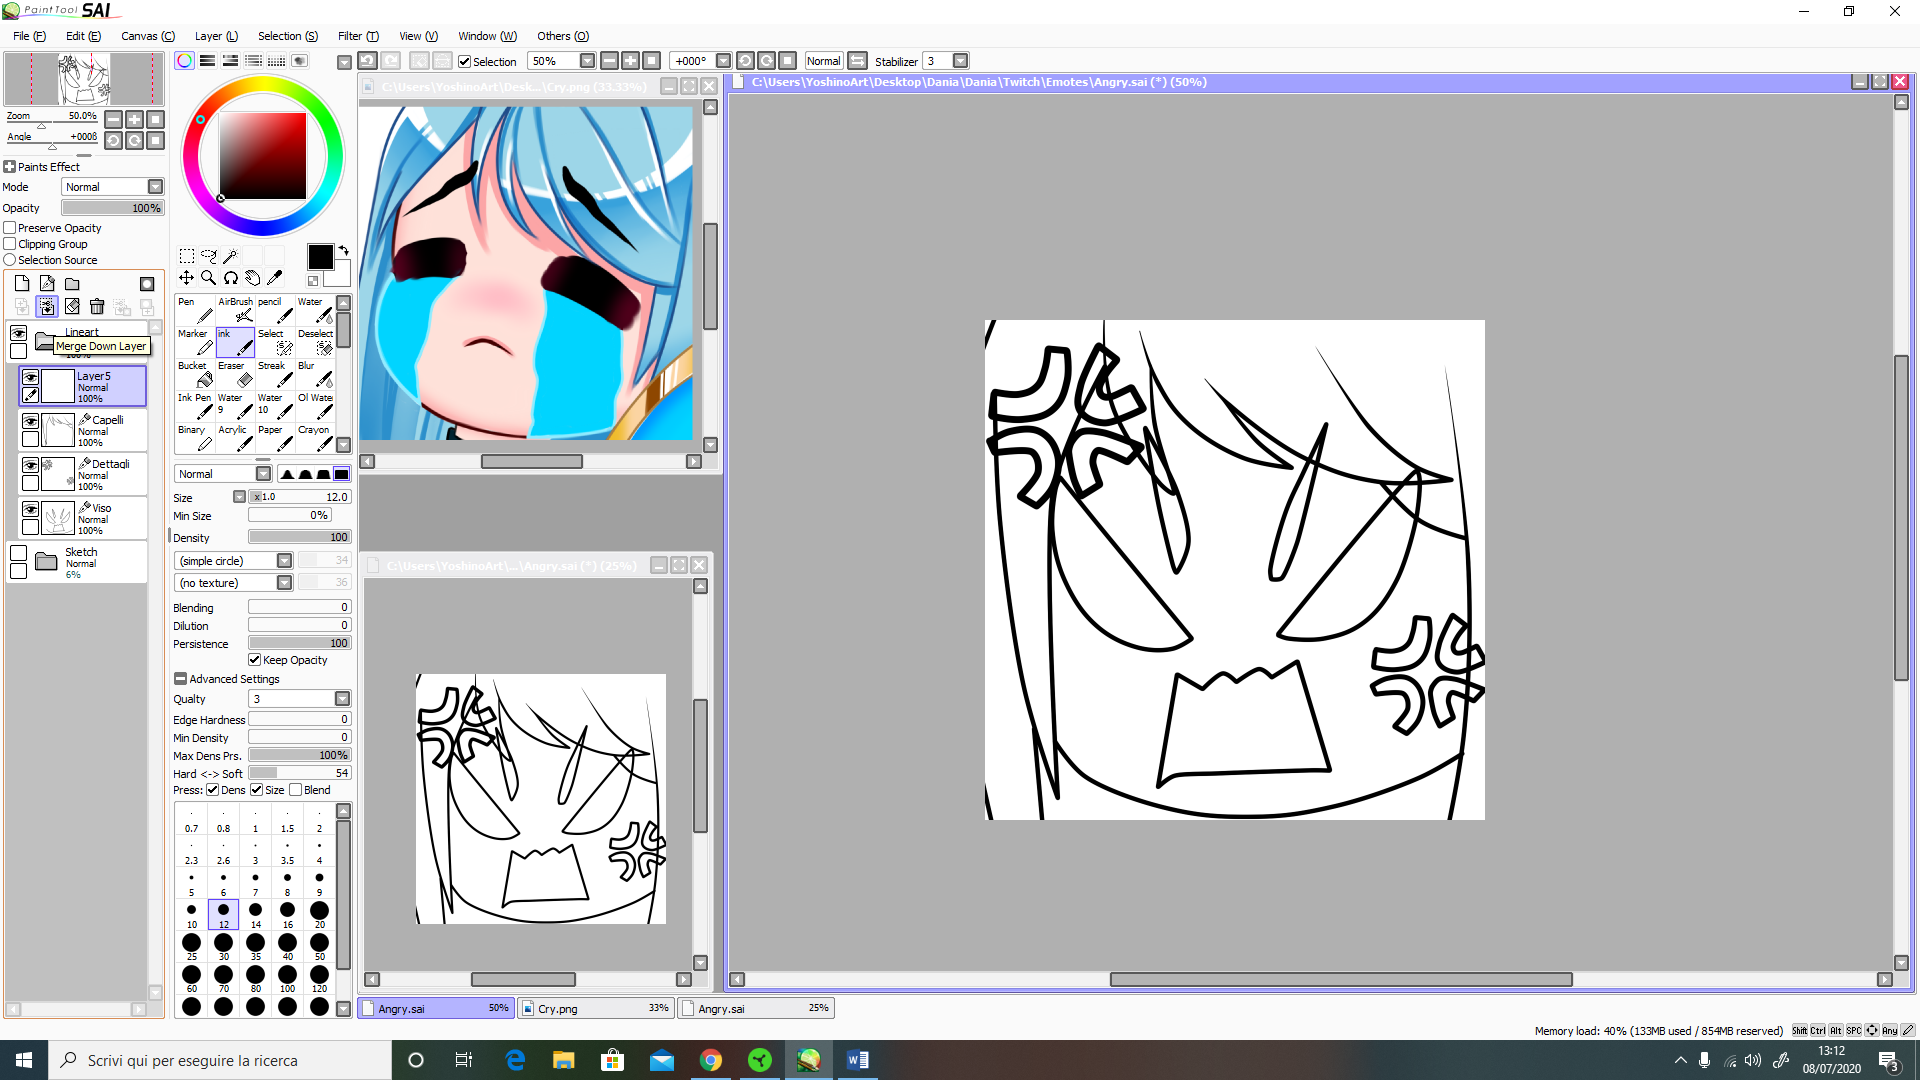Select the AirBrush tool
The width and height of the screenshot is (1920, 1080).
tap(235, 310)
